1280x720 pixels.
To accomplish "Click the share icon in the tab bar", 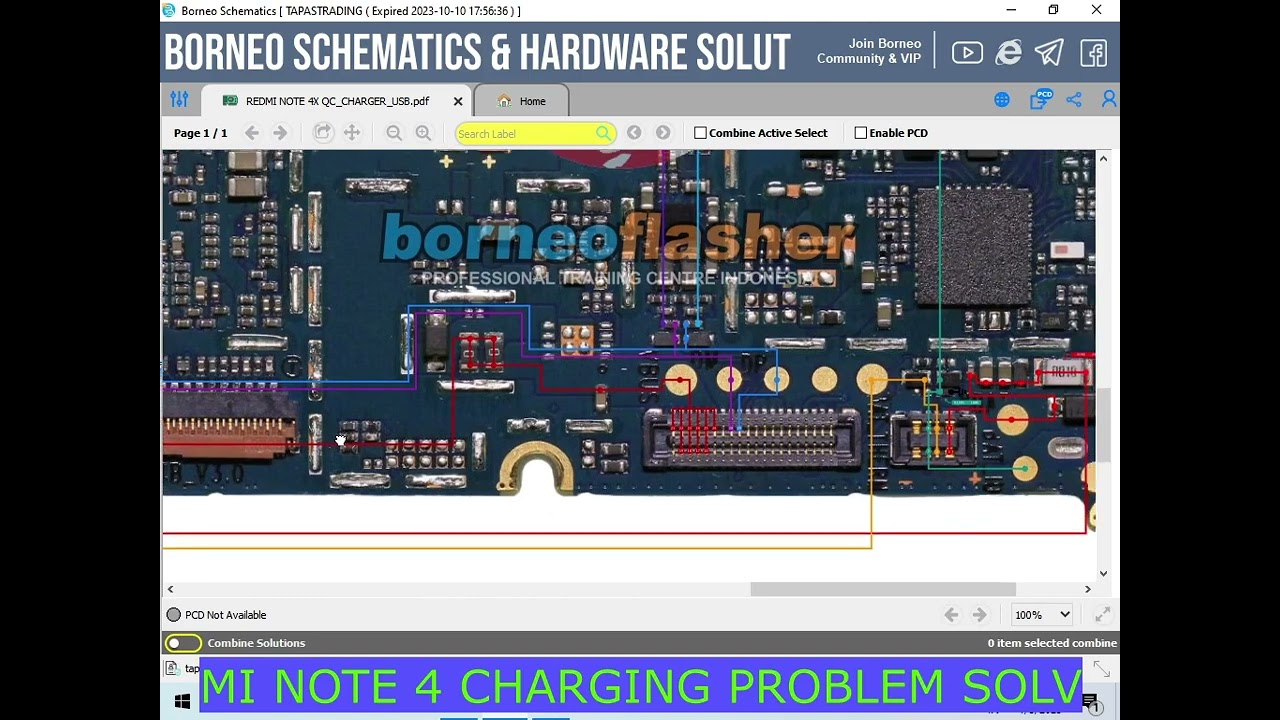I will click(1074, 100).
